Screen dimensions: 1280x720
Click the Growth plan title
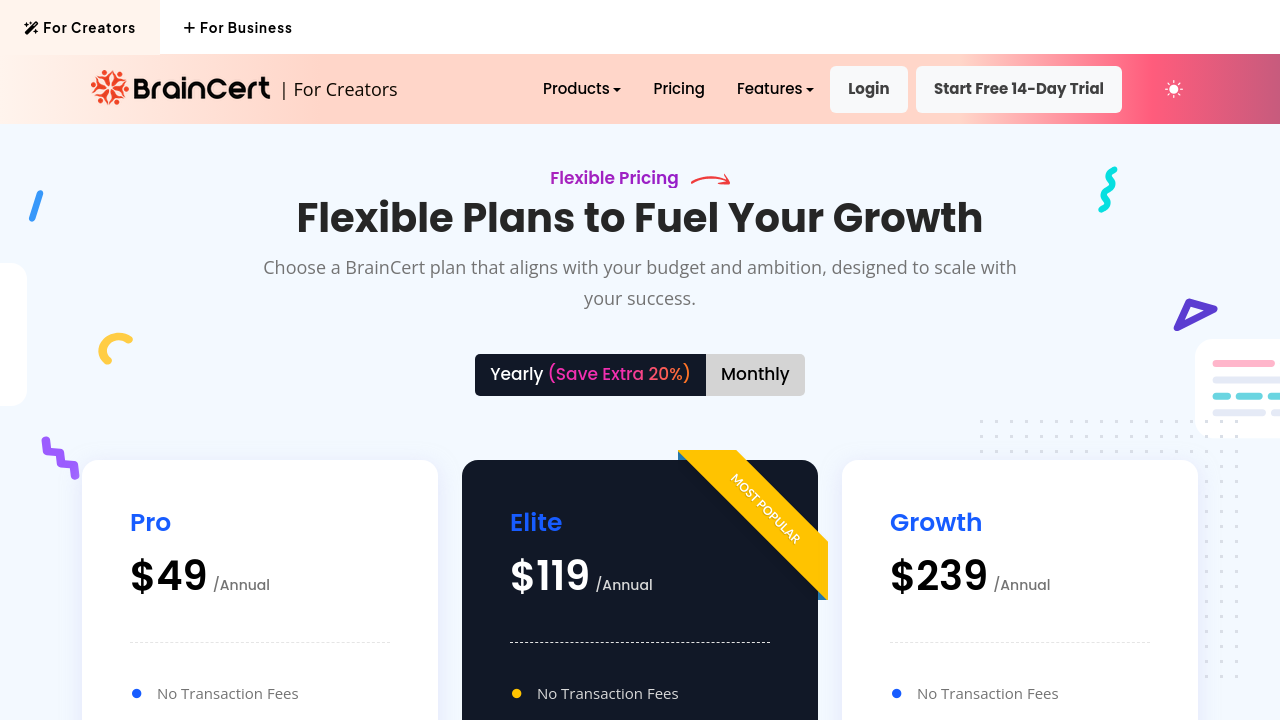[936, 522]
